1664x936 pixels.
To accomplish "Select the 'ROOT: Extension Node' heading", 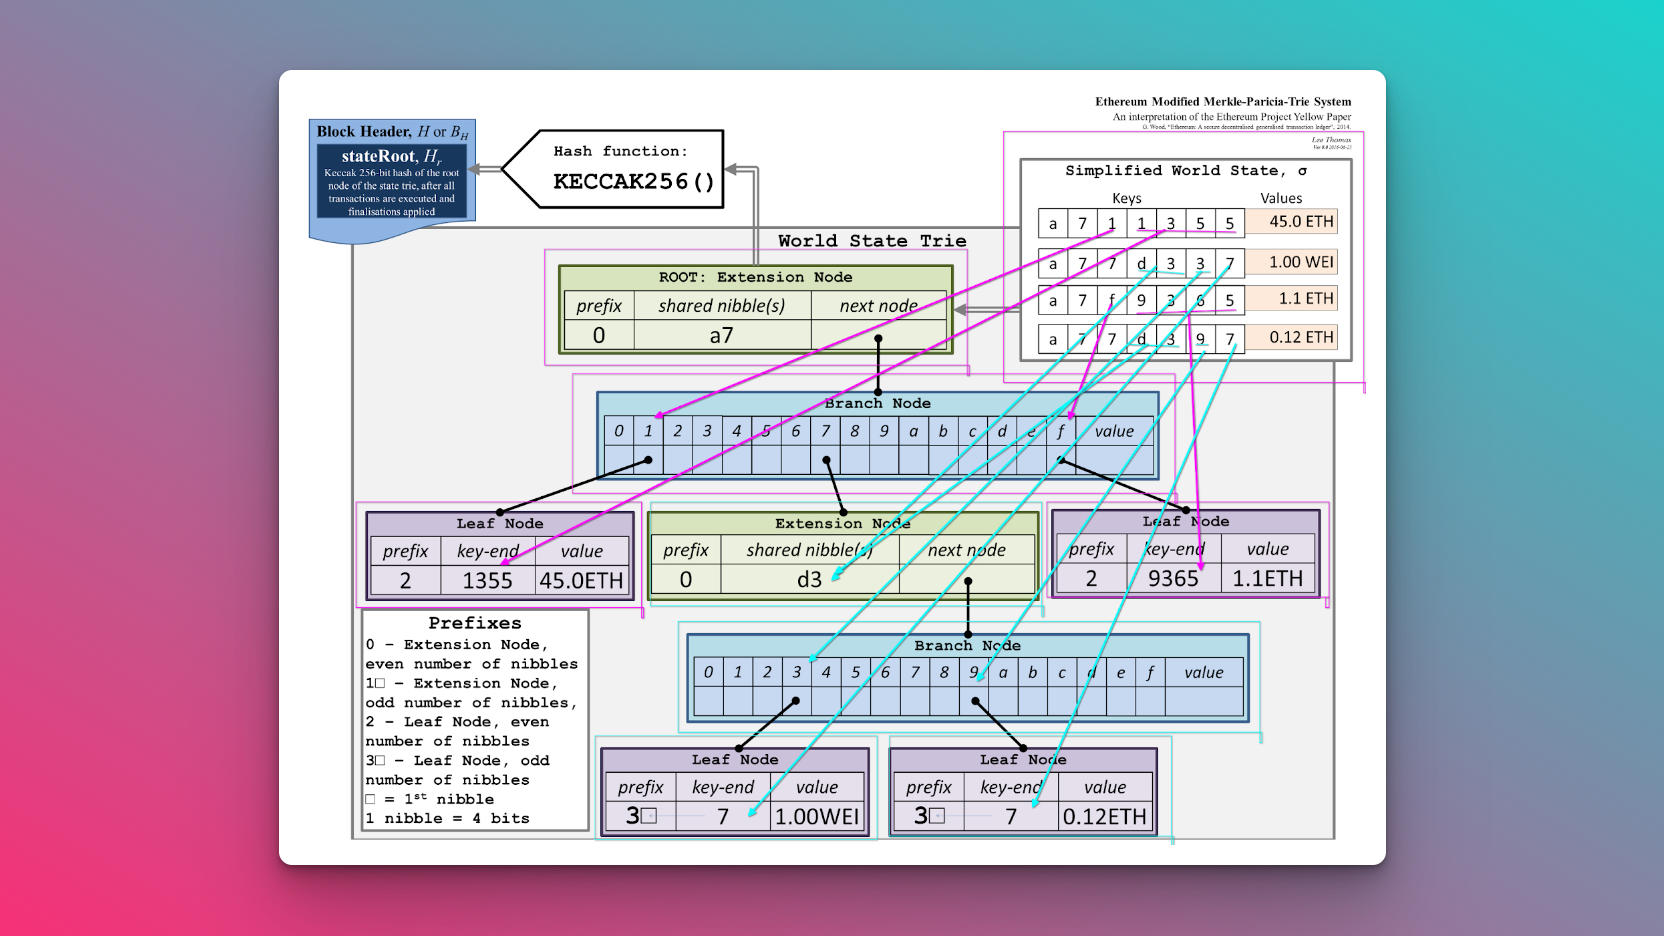I will tap(756, 277).
